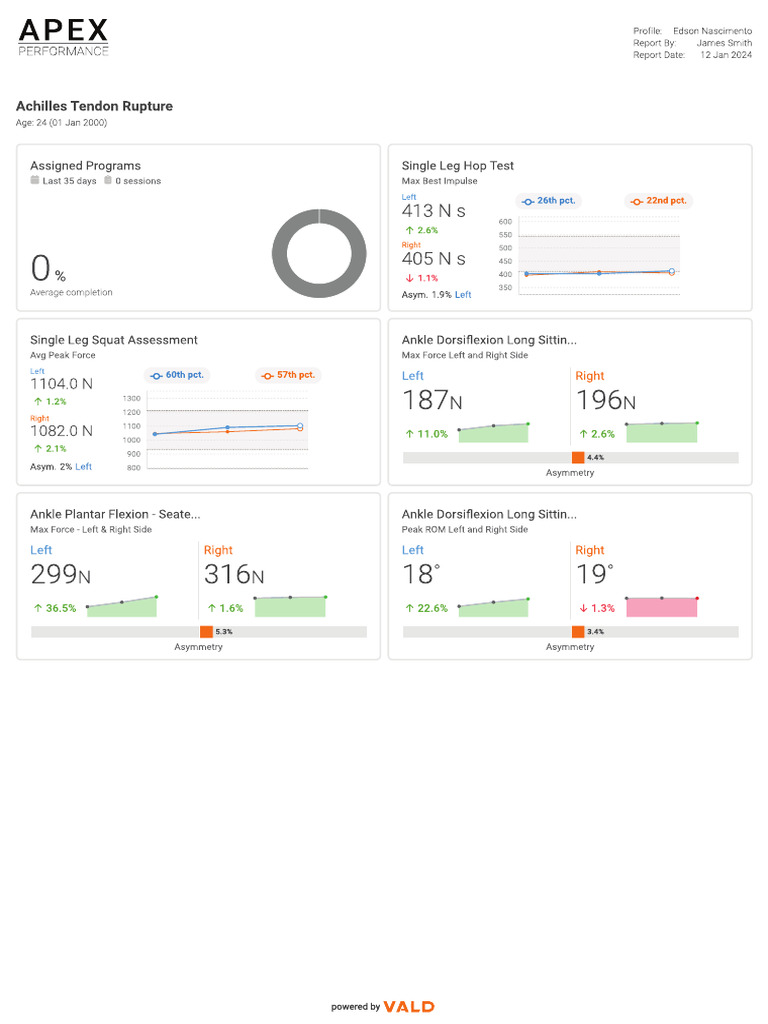Select the 22nd pct. legend badge
Image resolution: width=768 pixels, height=1024 pixels.
pyautogui.click(x=659, y=201)
